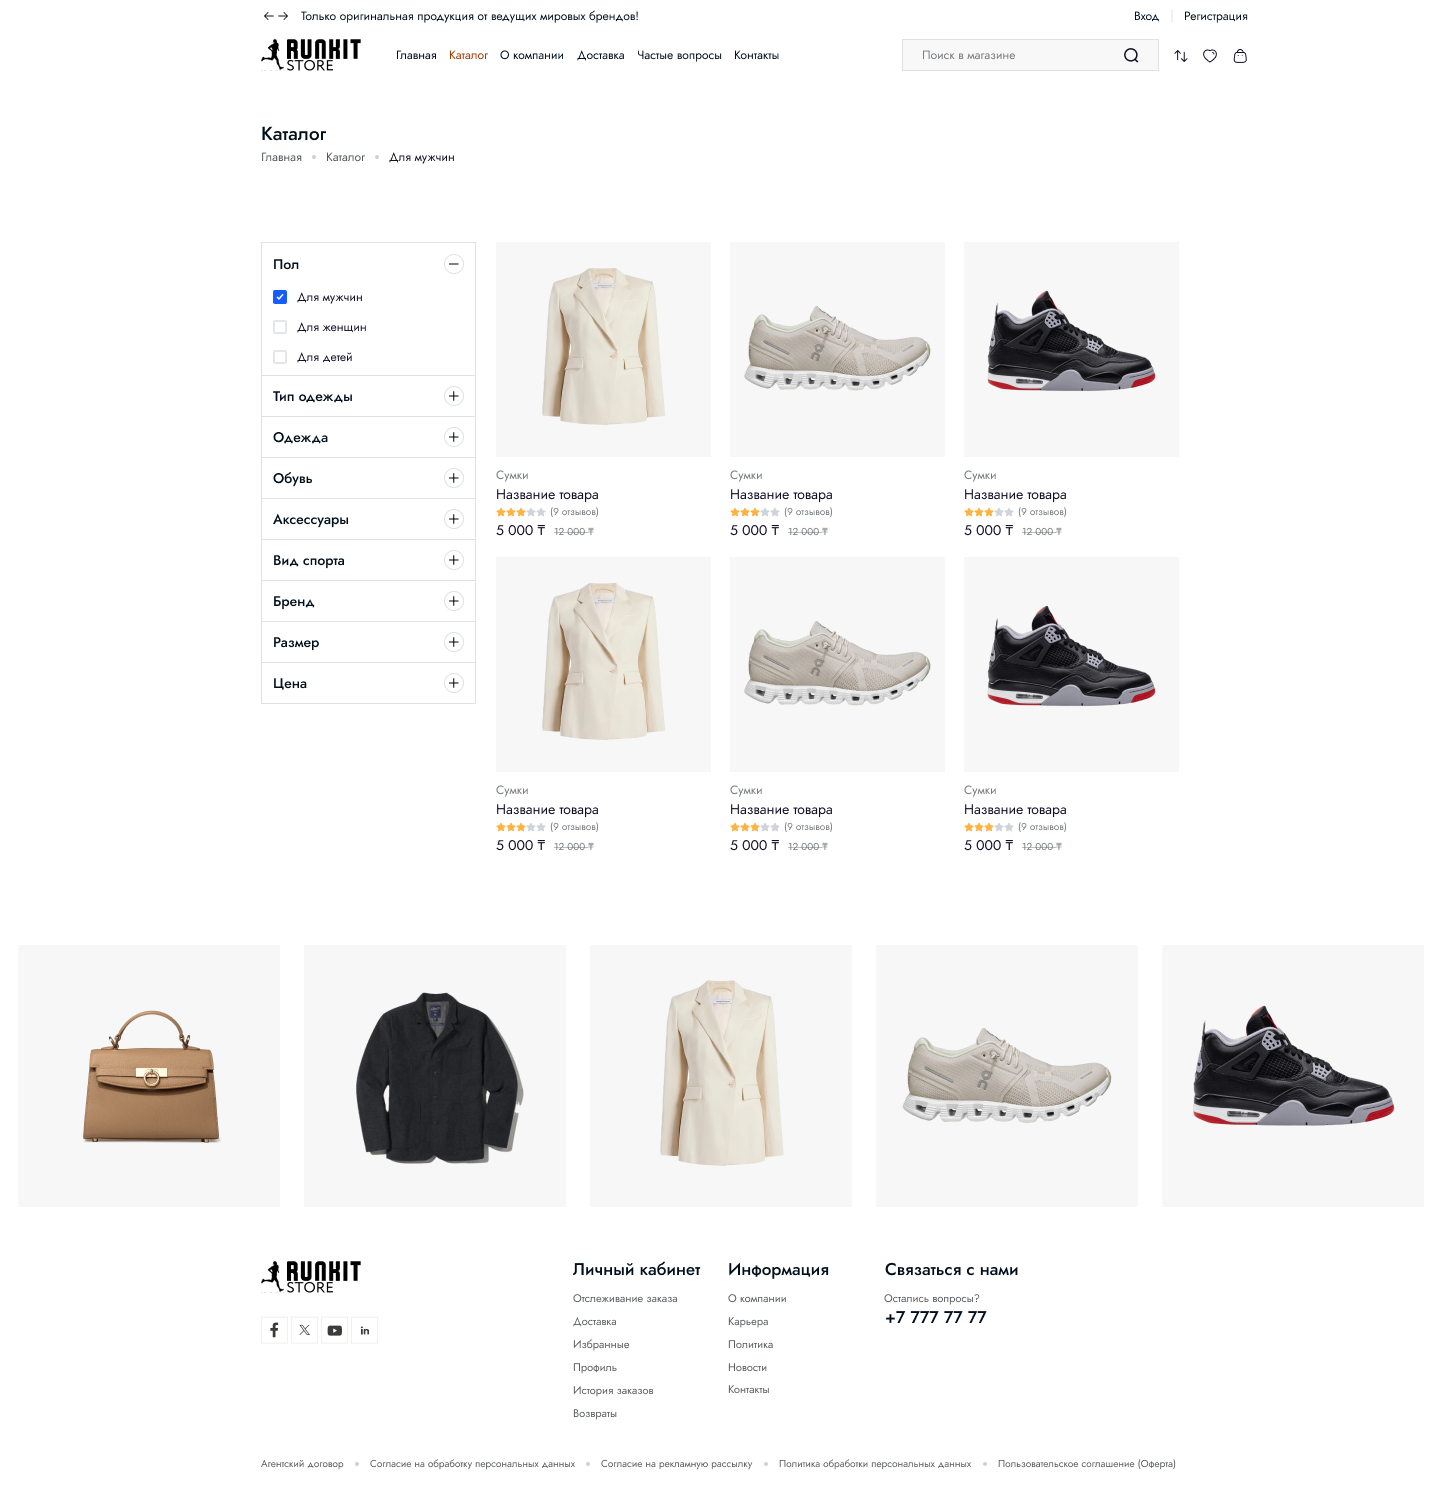The height and width of the screenshot is (1499, 1440).
Task: Click the search magnifier icon
Action: click(x=1131, y=56)
